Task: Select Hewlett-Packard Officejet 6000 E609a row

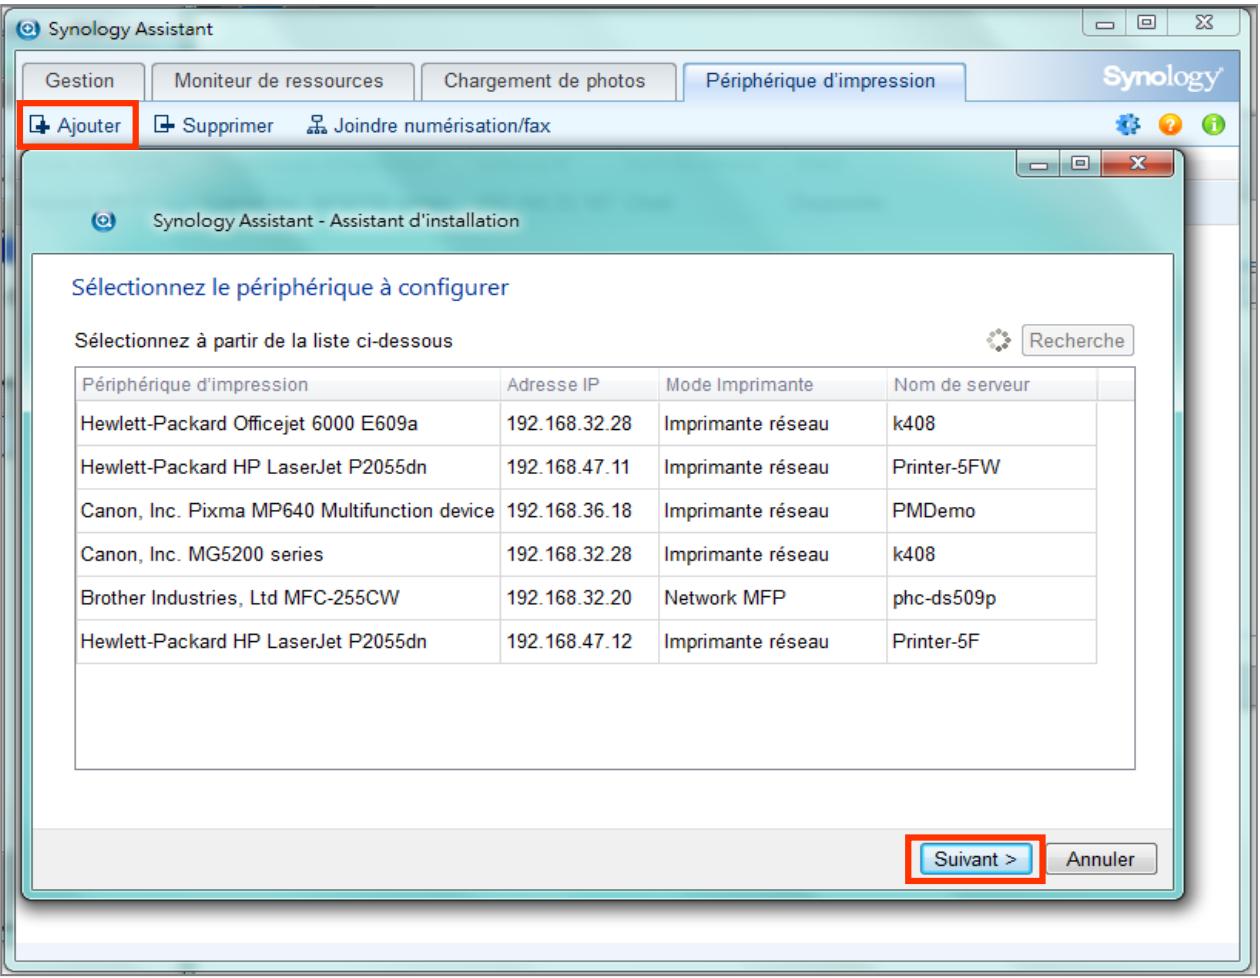Action: (x=586, y=422)
